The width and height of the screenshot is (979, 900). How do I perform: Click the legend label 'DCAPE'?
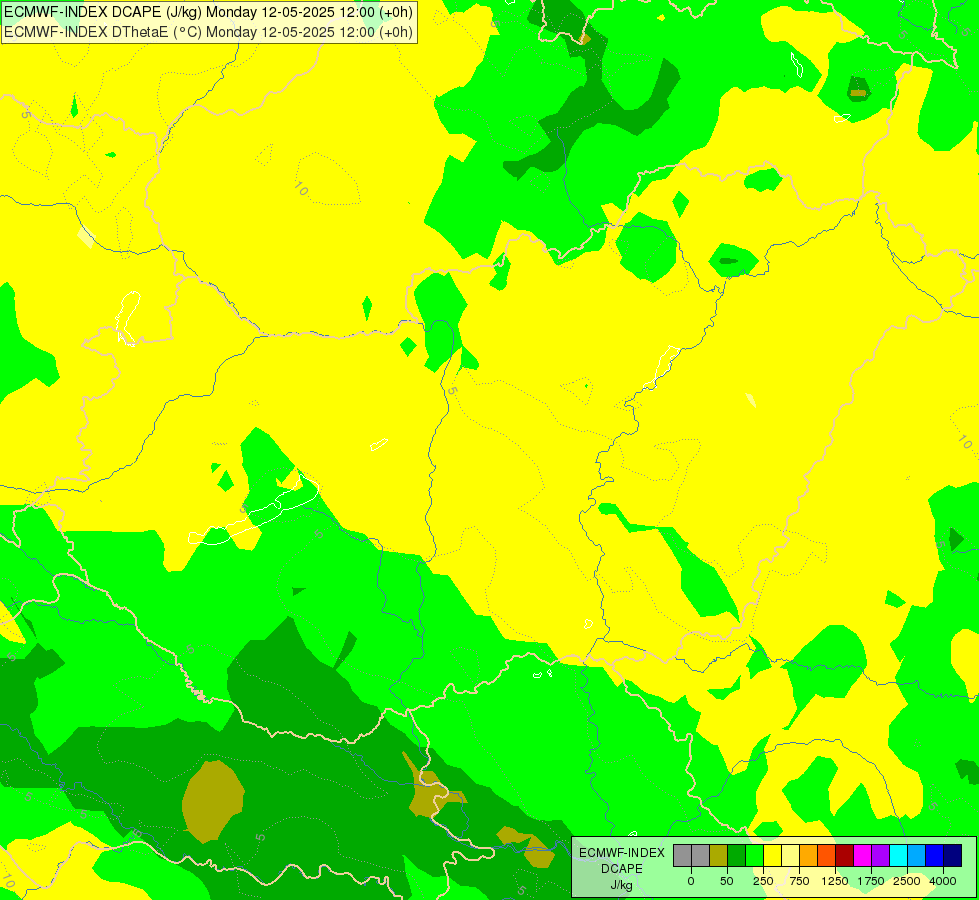click(622, 869)
